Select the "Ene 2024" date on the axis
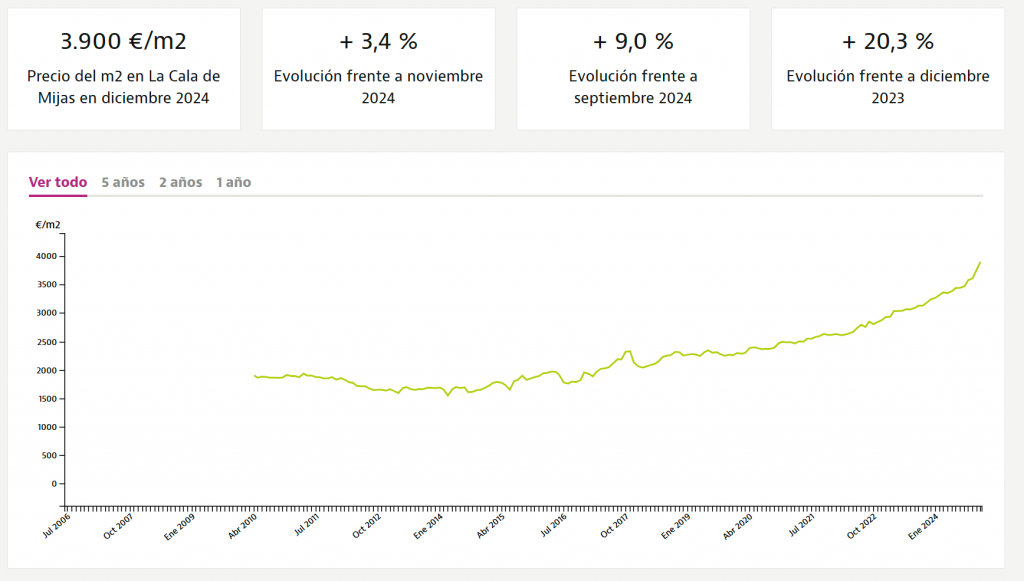This screenshot has height=581, width=1024. [926, 526]
